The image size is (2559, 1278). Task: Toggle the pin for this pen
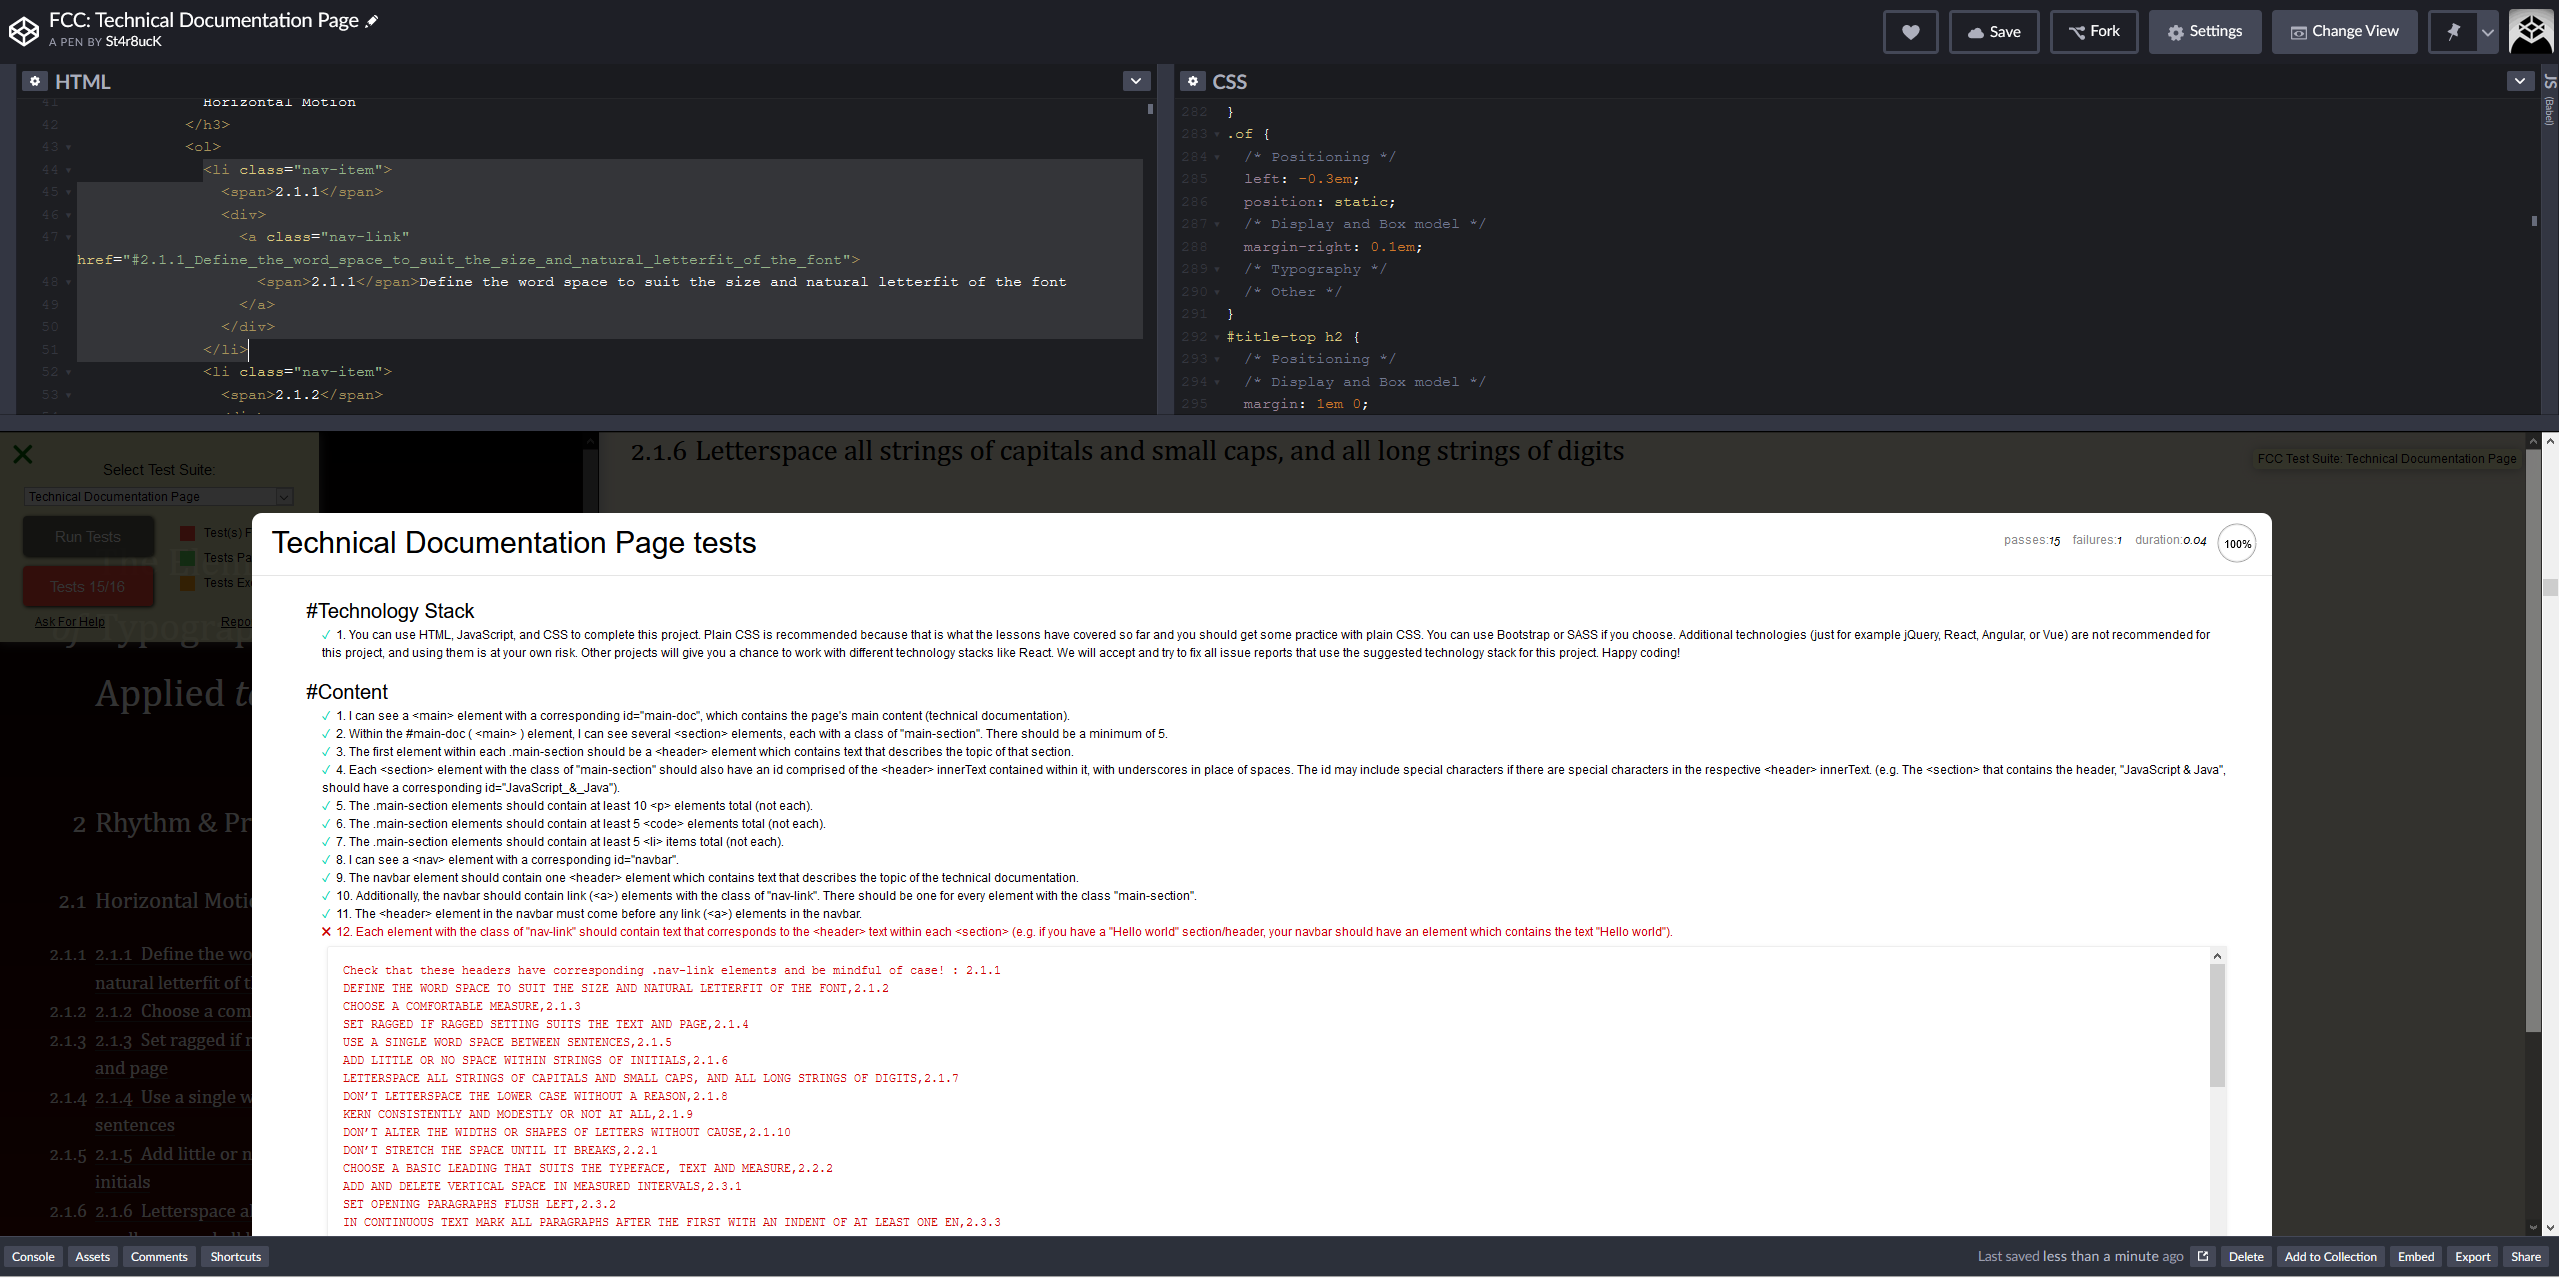(2452, 31)
